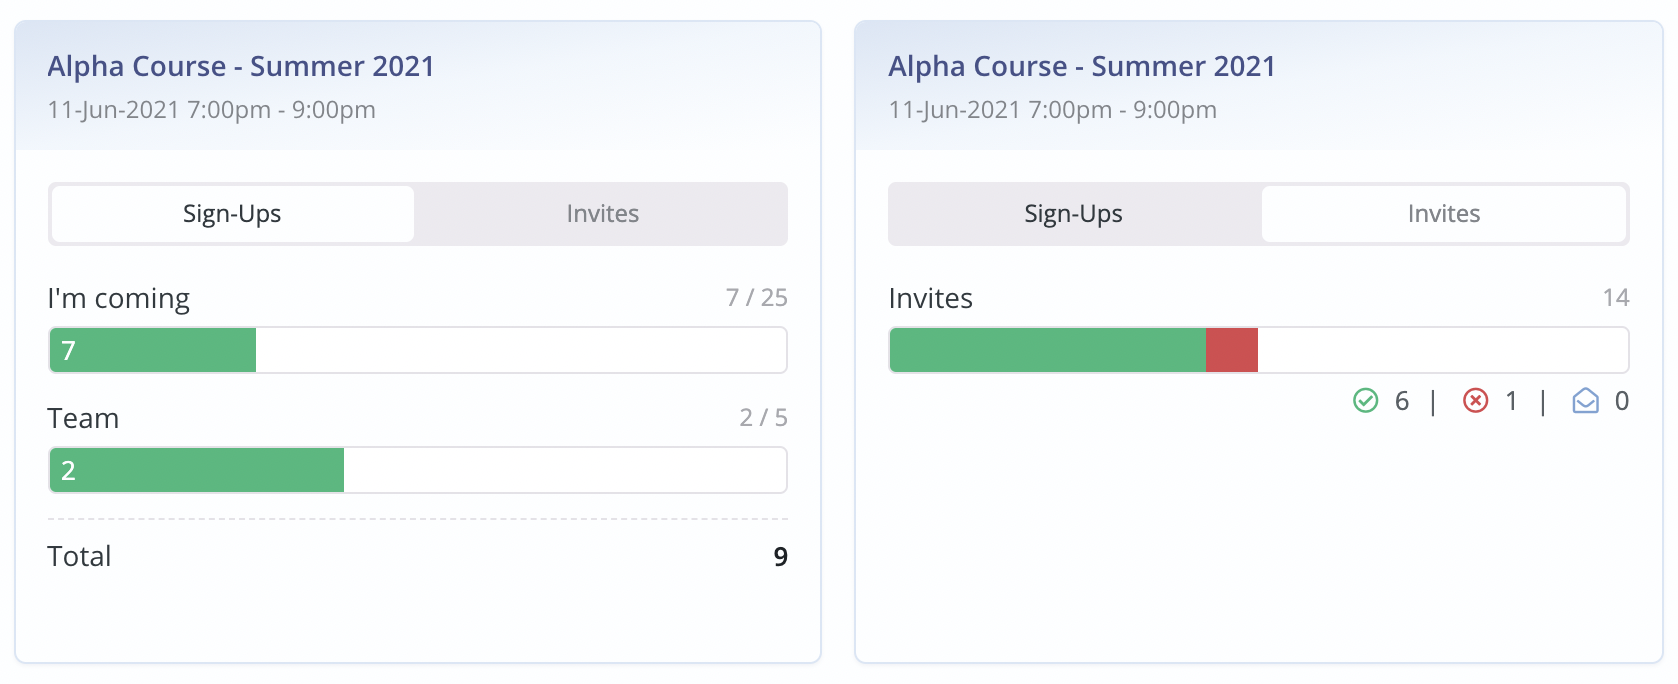Click the Total sign-ups value 9

coord(780,557)
